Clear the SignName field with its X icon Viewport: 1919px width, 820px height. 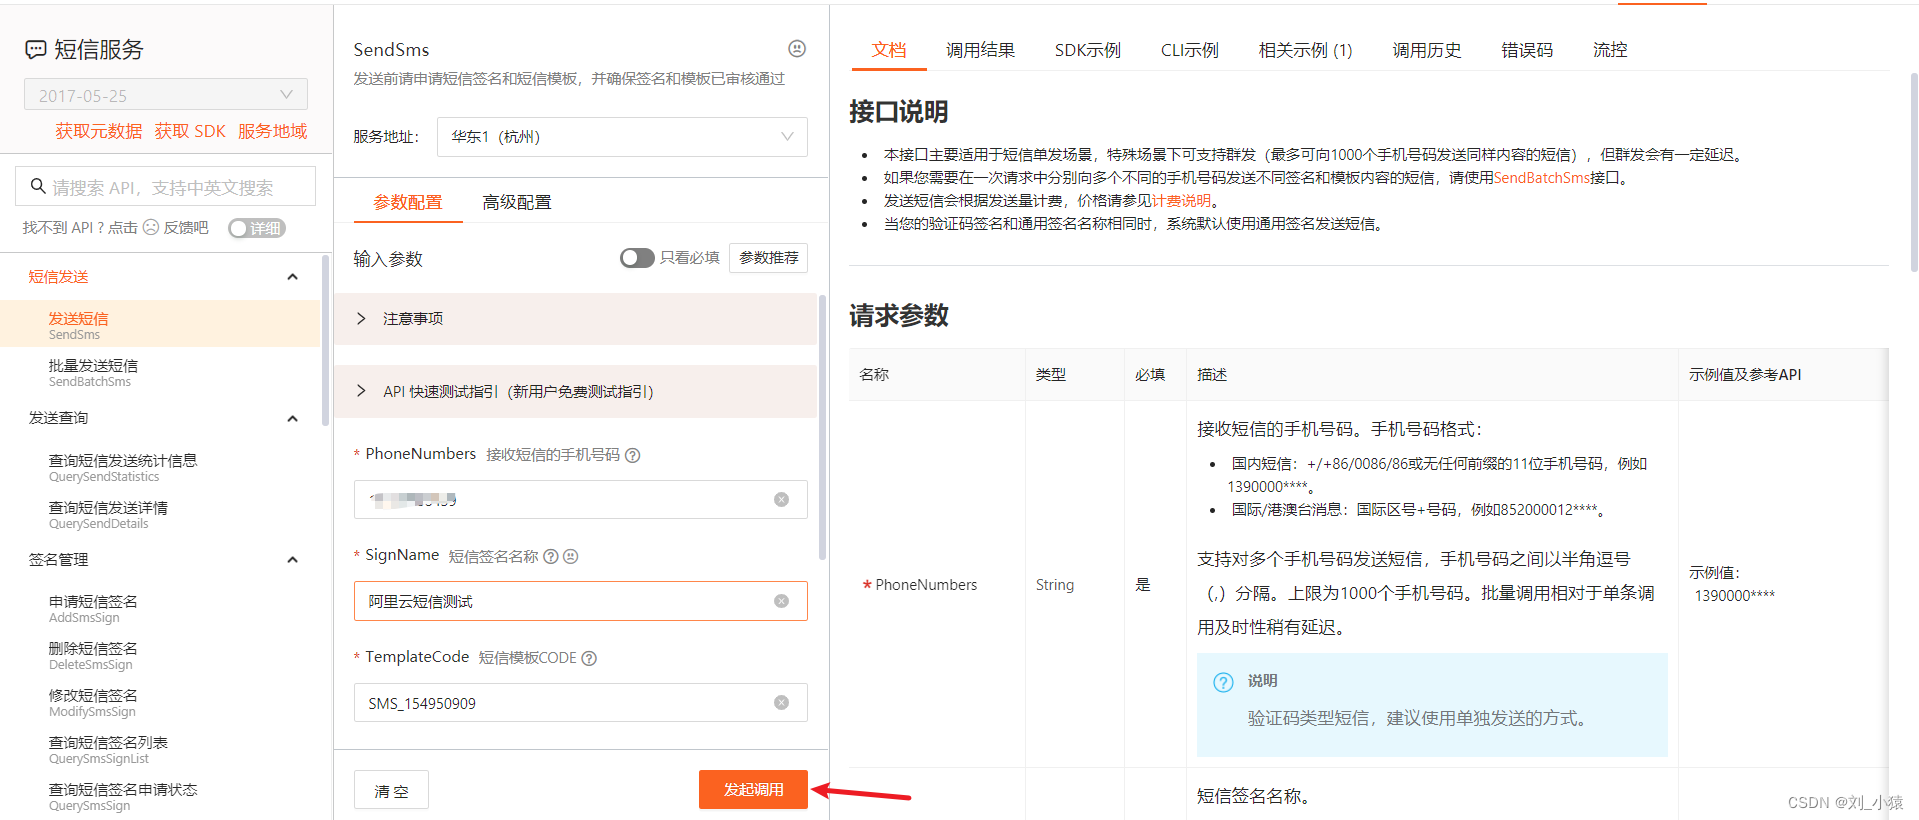point(781,601)
